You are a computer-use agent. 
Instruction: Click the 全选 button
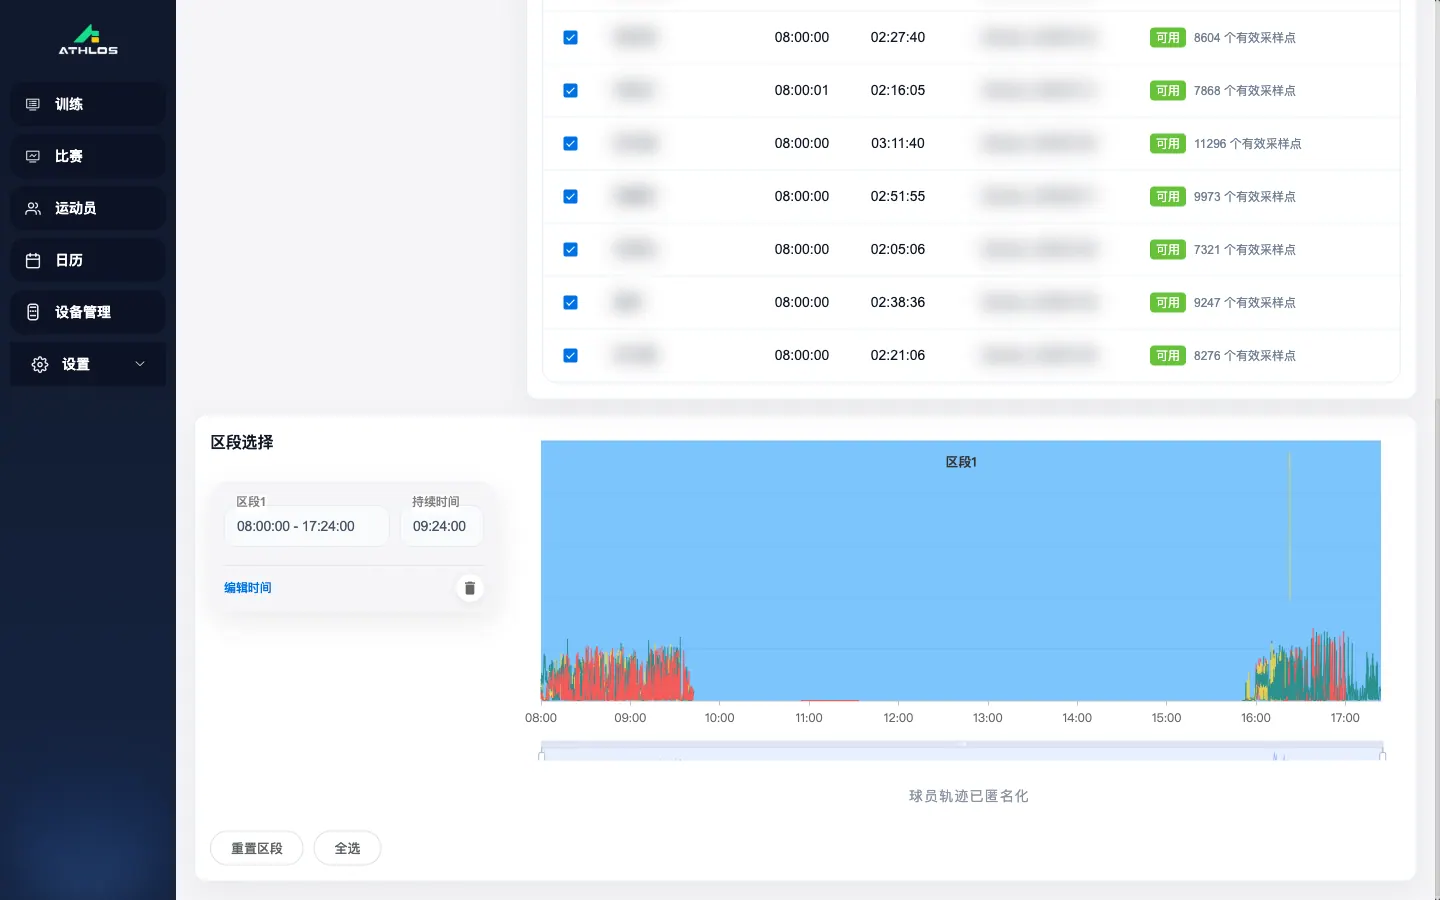point(347,848)
